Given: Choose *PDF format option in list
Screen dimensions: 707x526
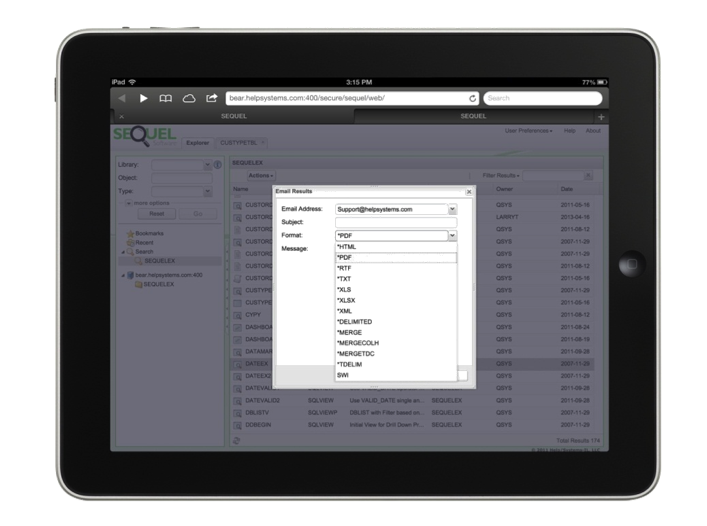Looking at the screenshot, I should point(396,258).
